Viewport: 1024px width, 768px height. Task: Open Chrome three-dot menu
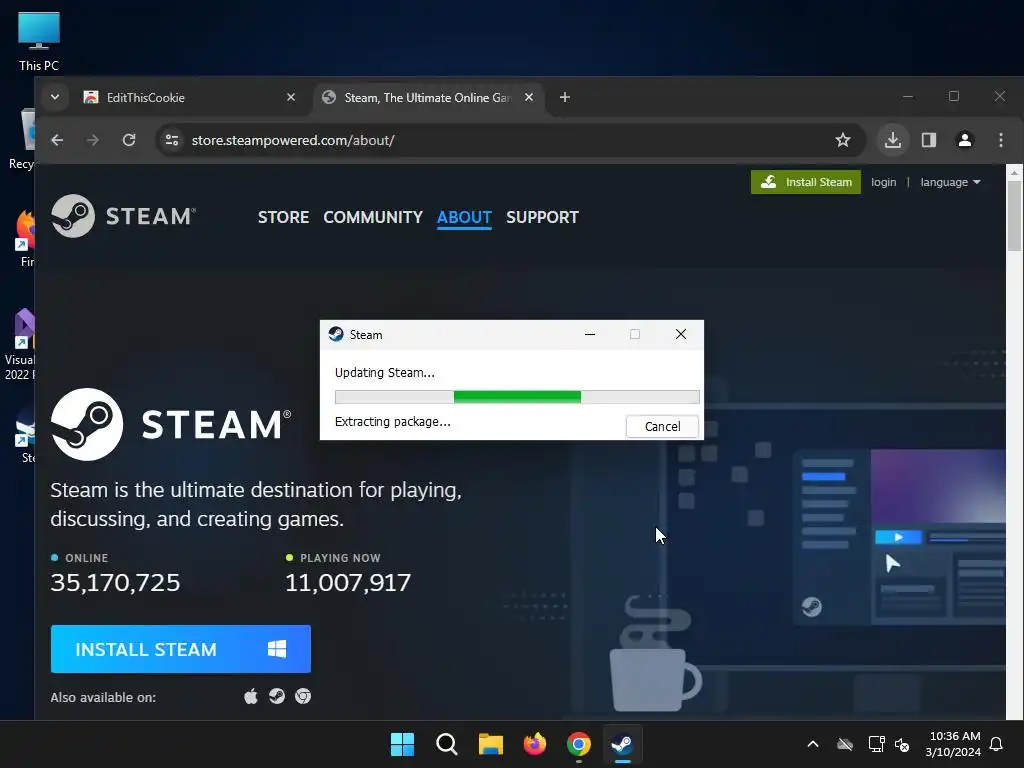[x=1000, y=140]
